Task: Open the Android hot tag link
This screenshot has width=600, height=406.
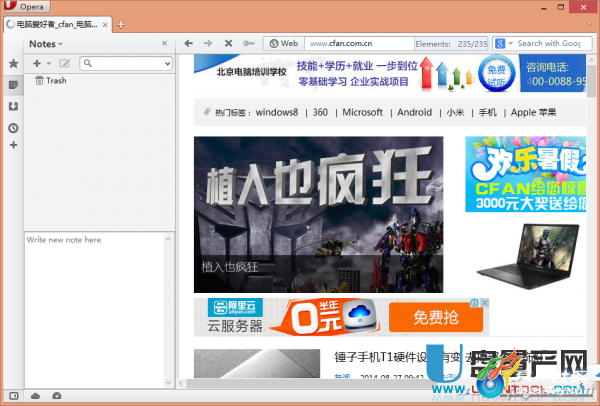Action: pos(414,113)
